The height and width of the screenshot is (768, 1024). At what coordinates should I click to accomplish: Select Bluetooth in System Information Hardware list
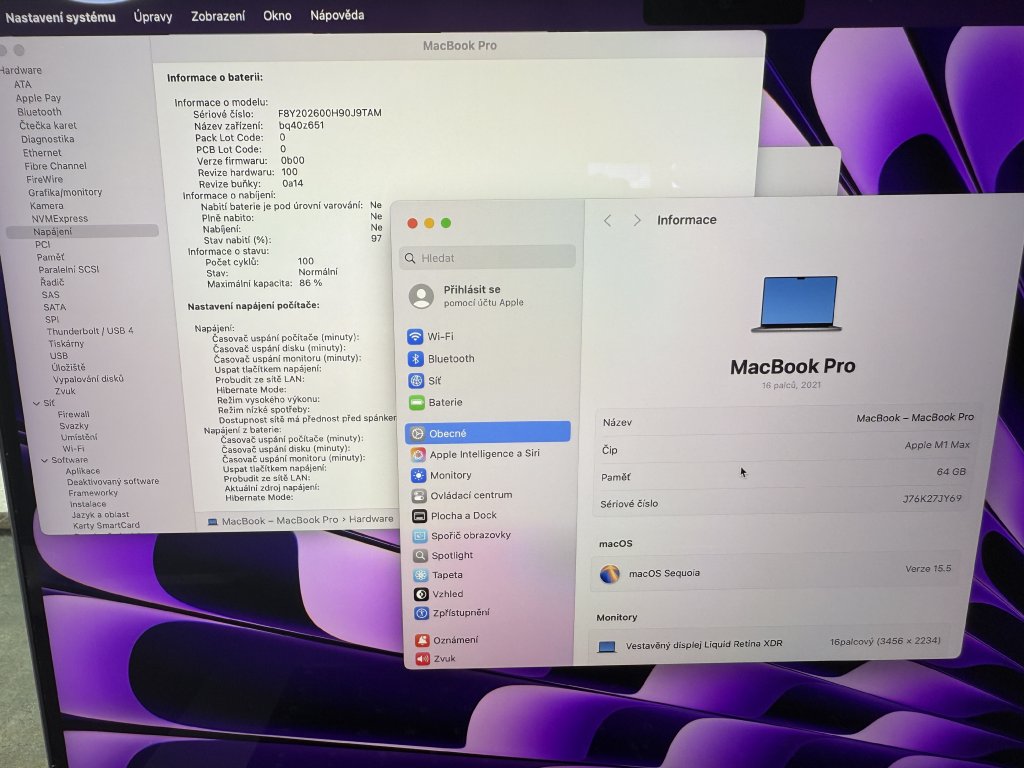coord(39,112)
